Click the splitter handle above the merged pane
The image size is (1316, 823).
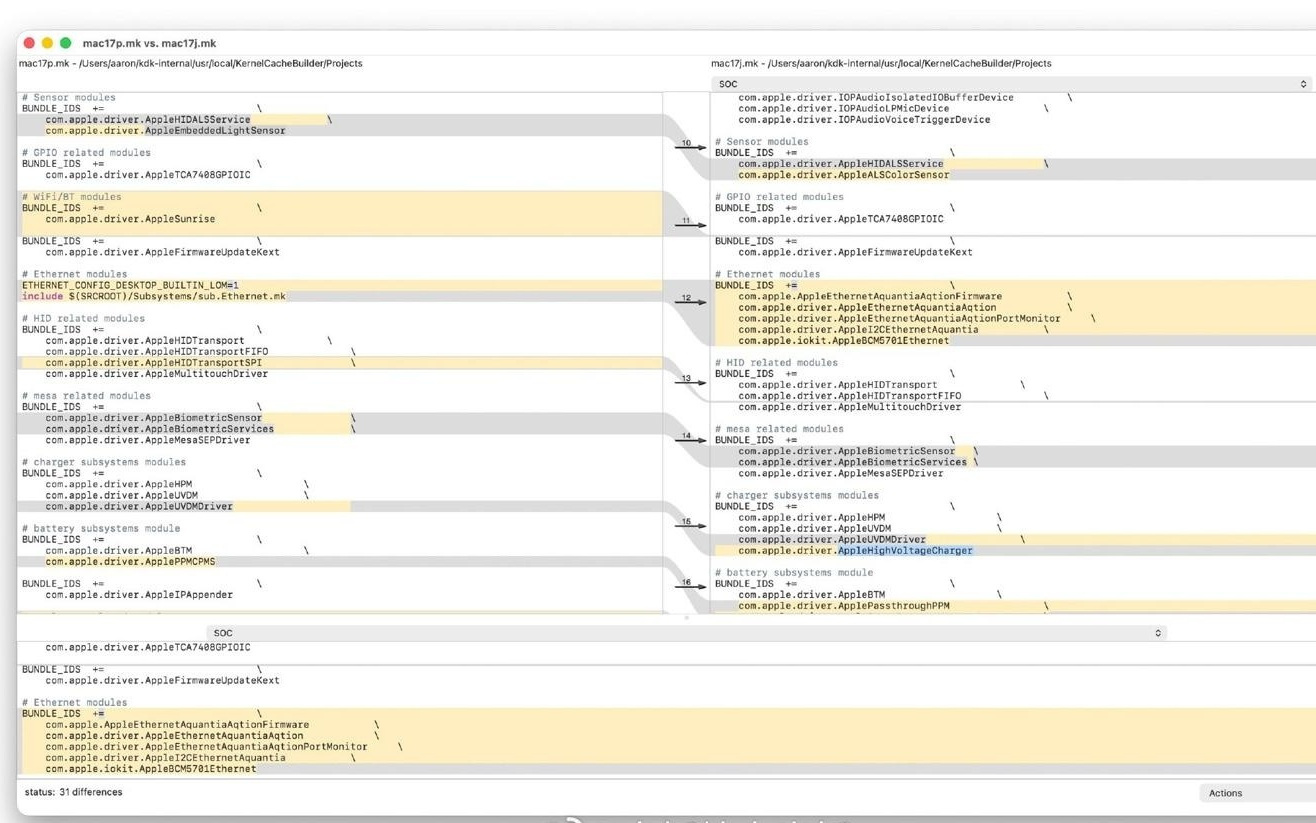[686, 619]
